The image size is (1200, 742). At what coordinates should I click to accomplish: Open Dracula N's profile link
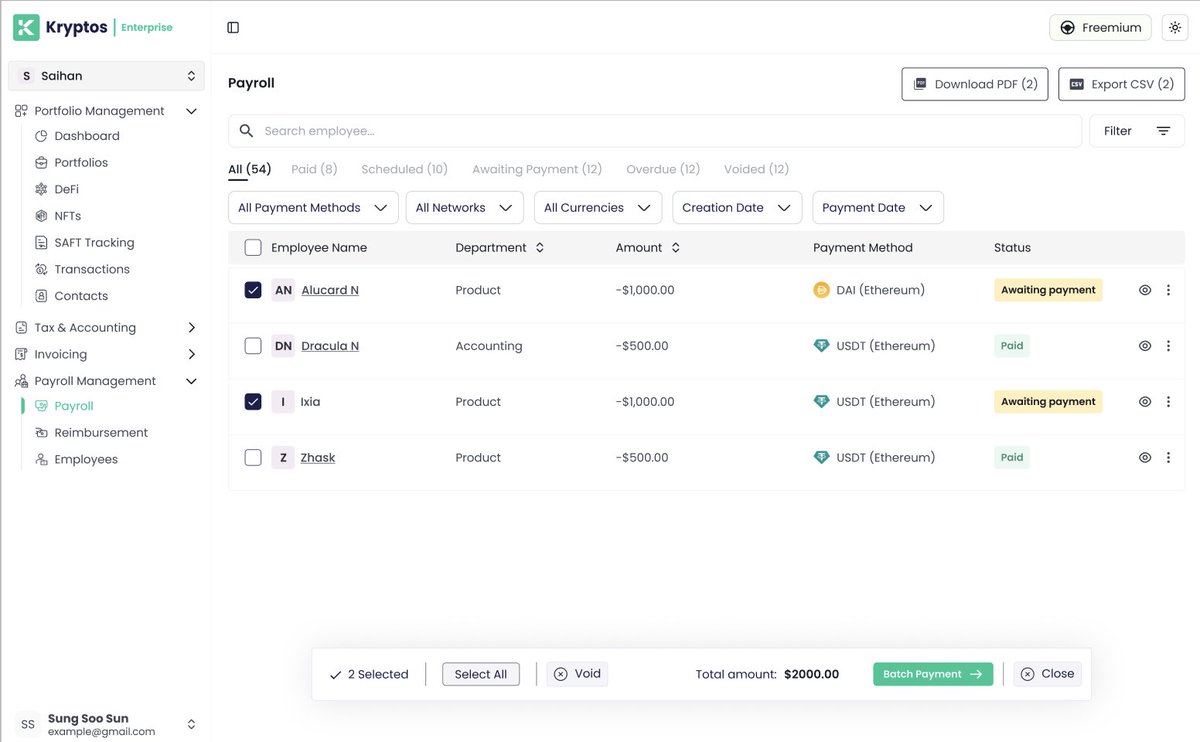(330, 345)
